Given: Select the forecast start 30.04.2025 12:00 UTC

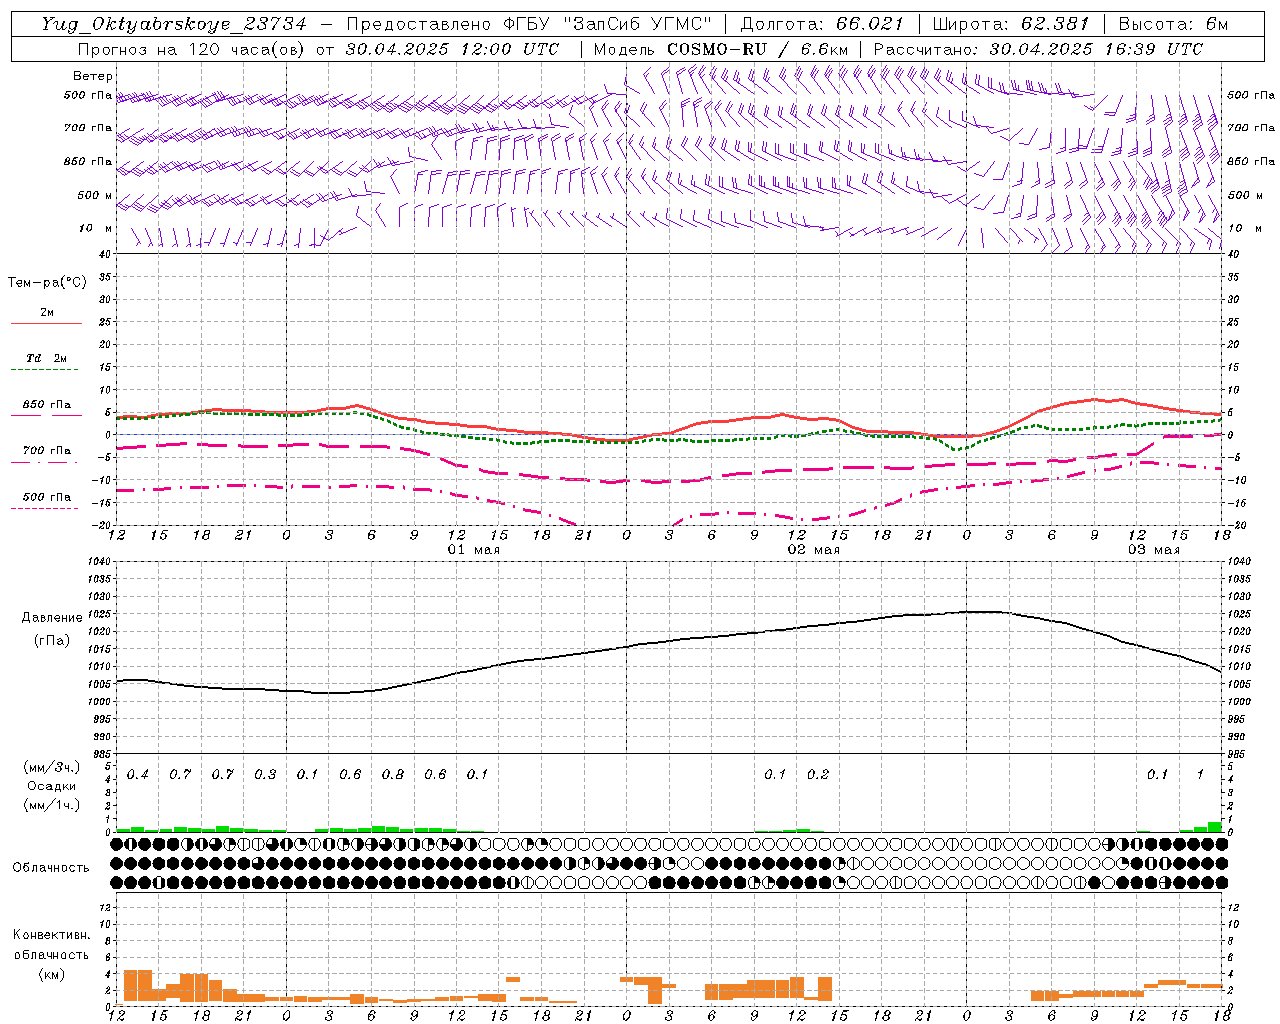Looking at the screenshot, I should tap(452, 49).
